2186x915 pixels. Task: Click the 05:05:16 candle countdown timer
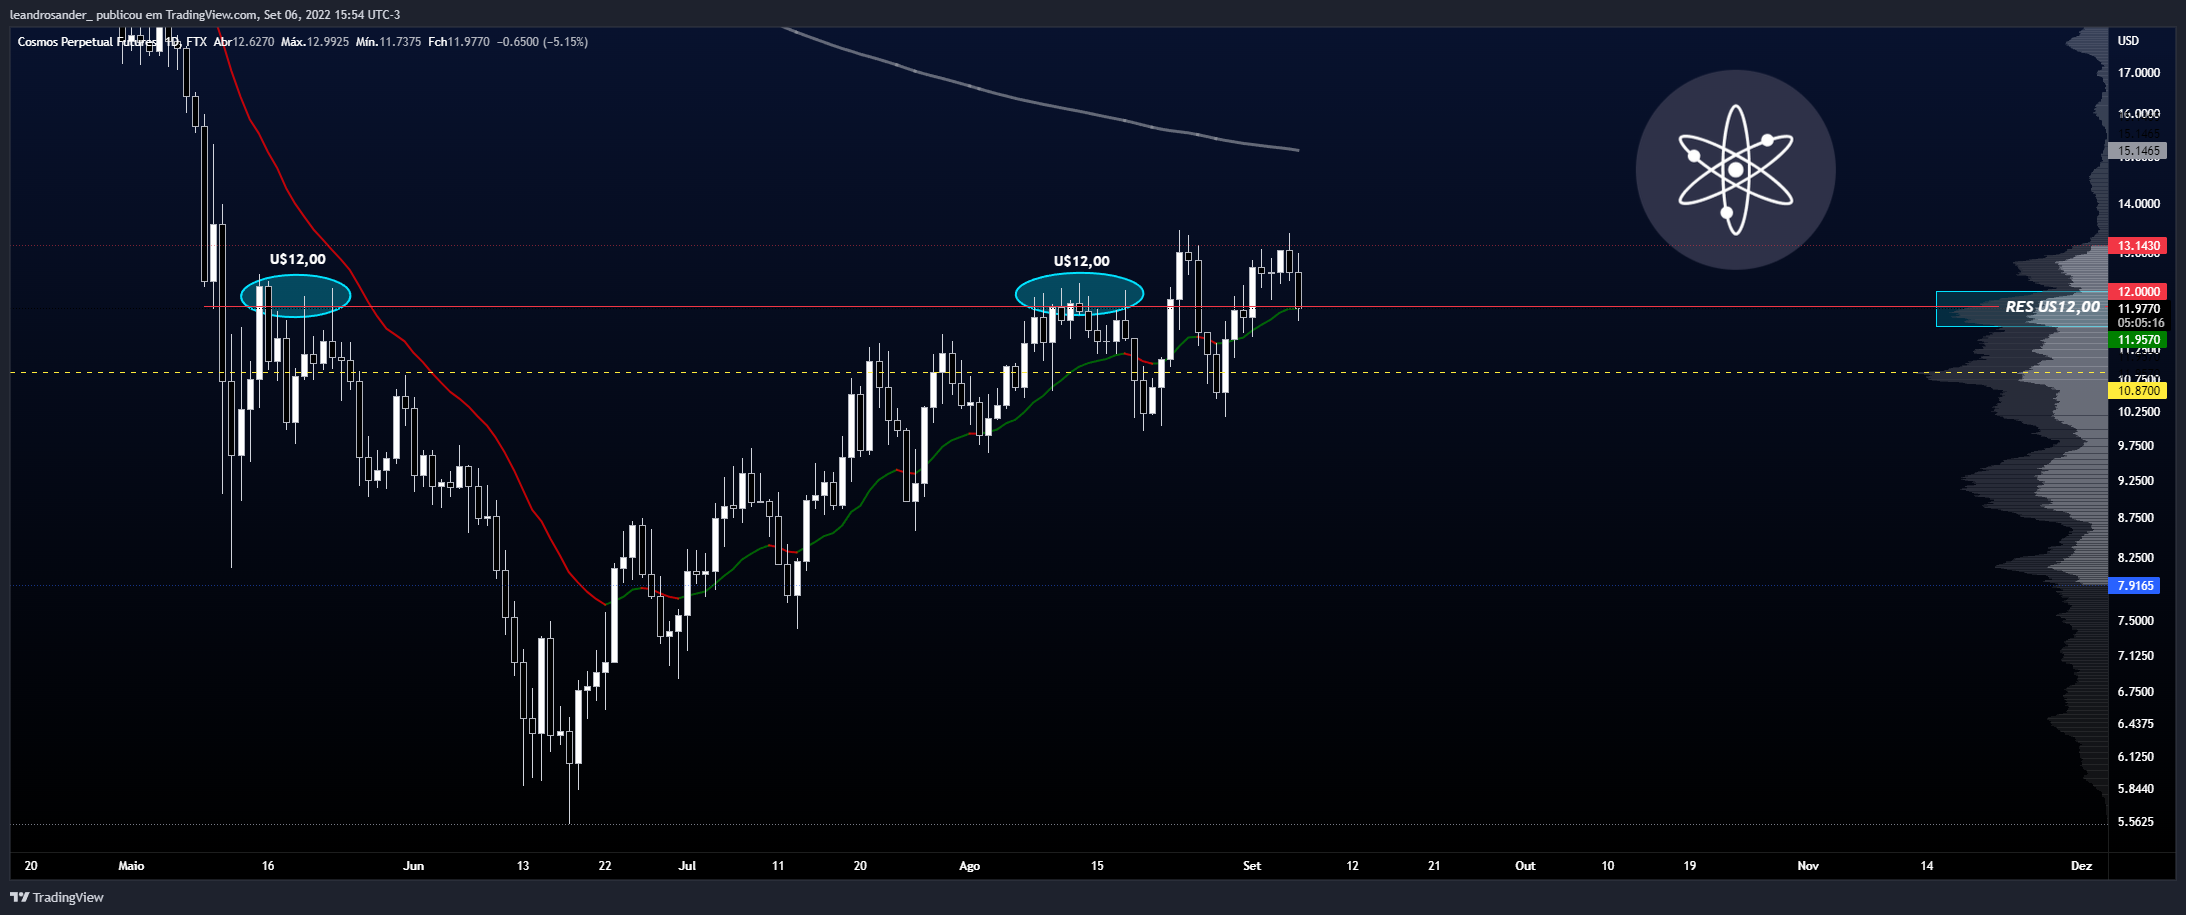2140,323
